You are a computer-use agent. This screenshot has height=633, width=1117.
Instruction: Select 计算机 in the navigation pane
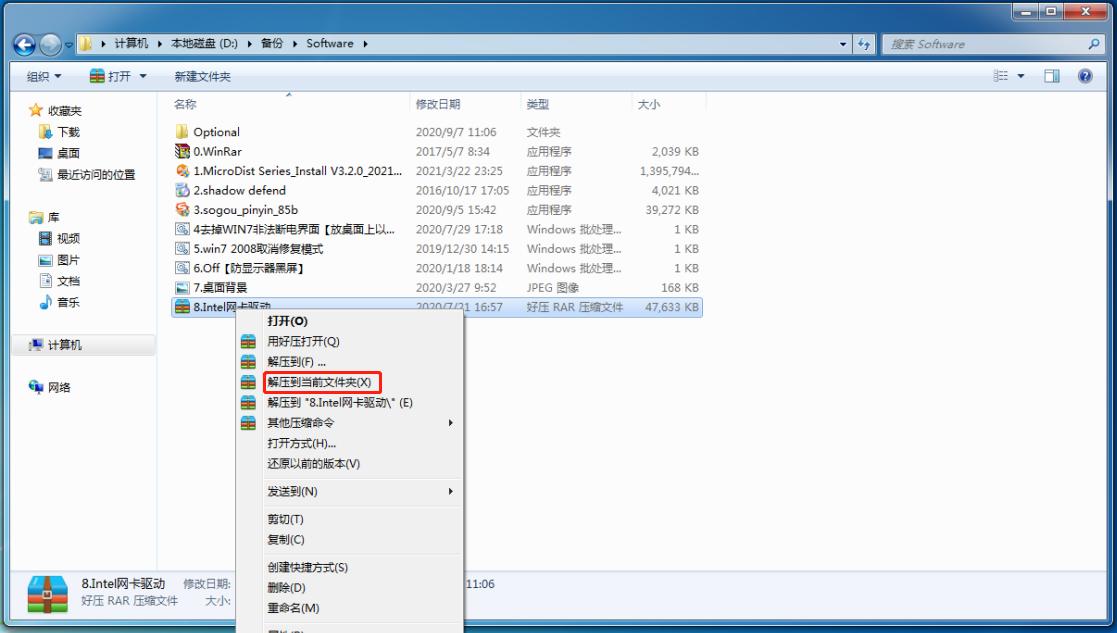tap(65, 345)
